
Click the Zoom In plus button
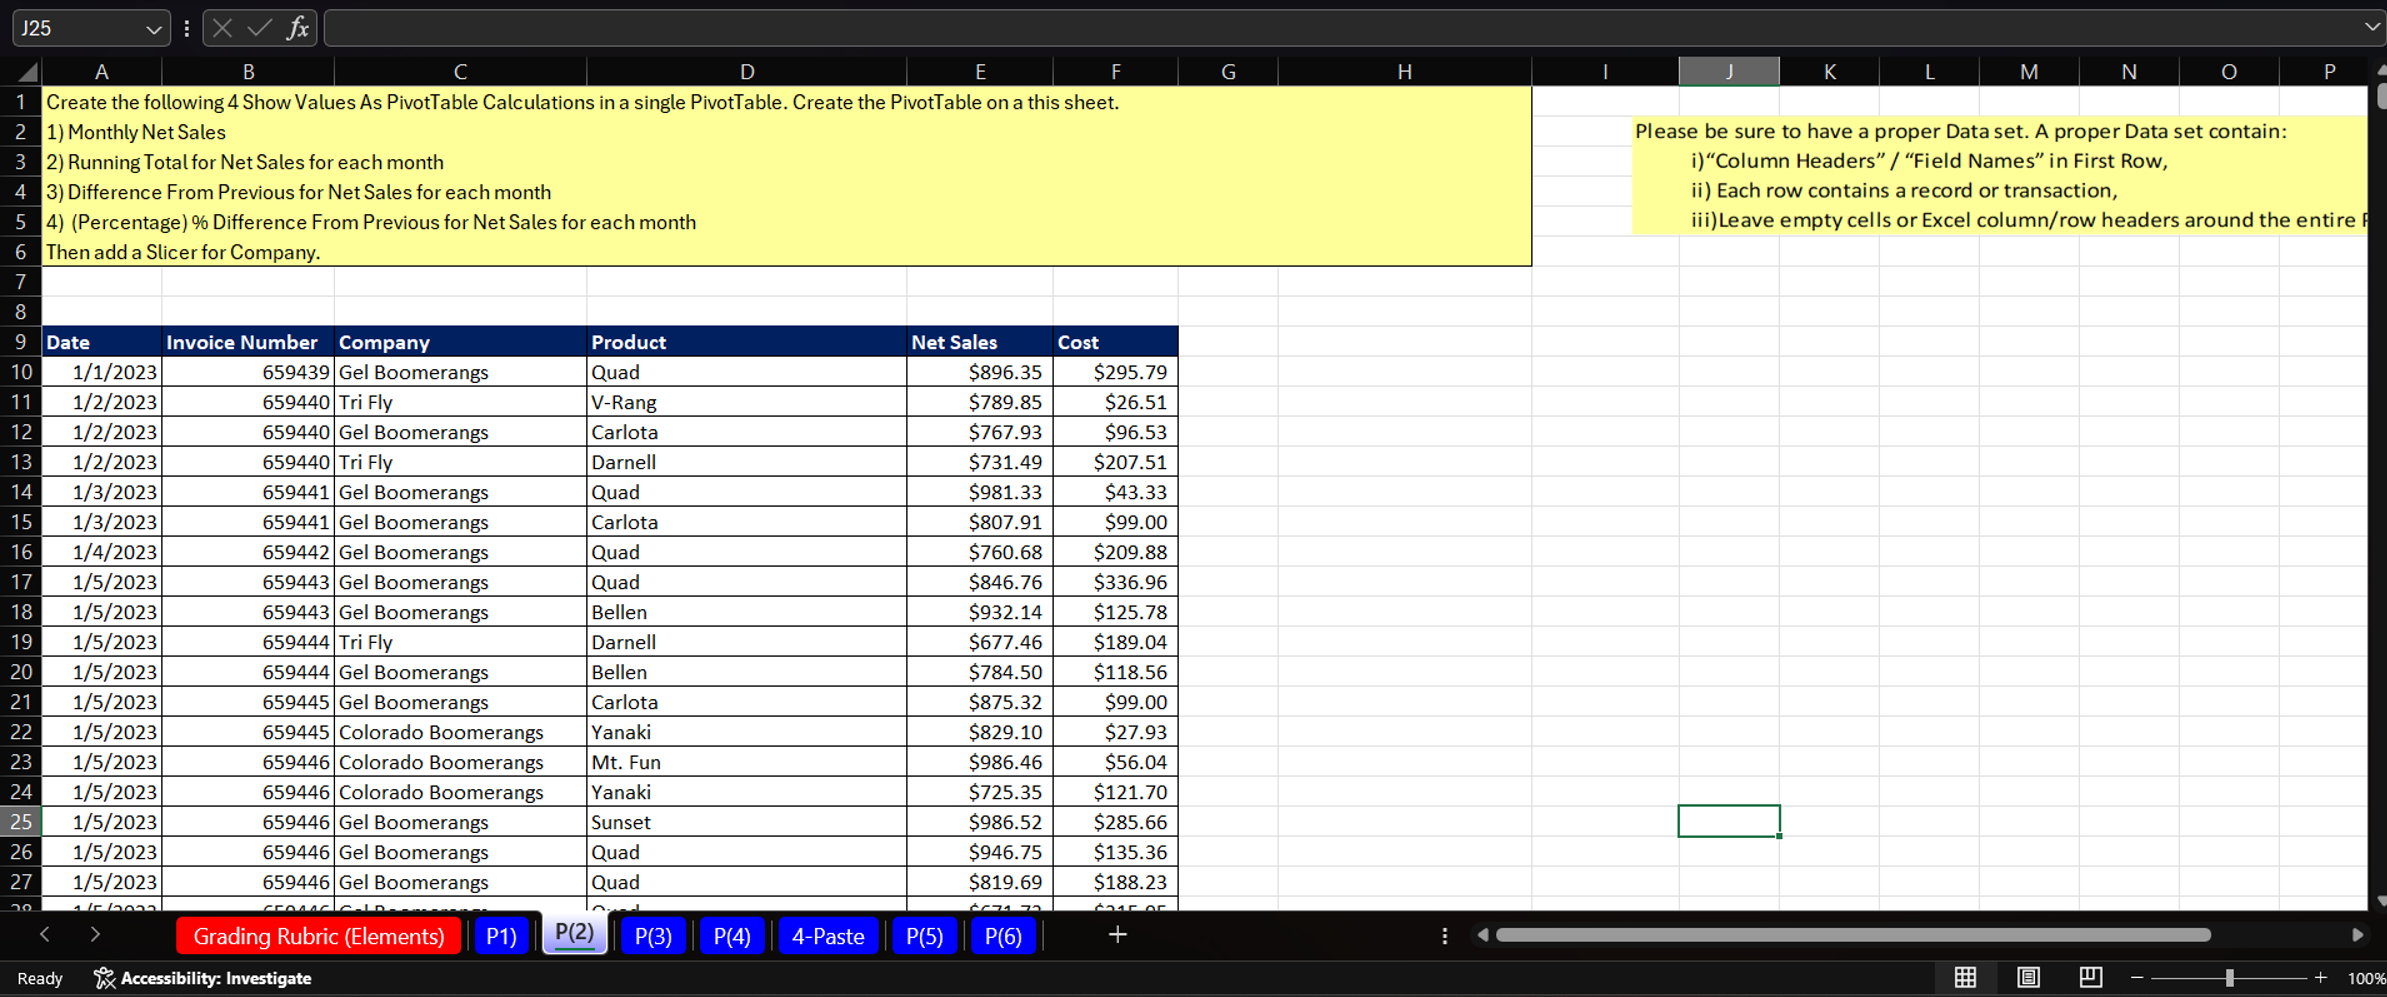pyautogui.click(x=2321, y=978)
